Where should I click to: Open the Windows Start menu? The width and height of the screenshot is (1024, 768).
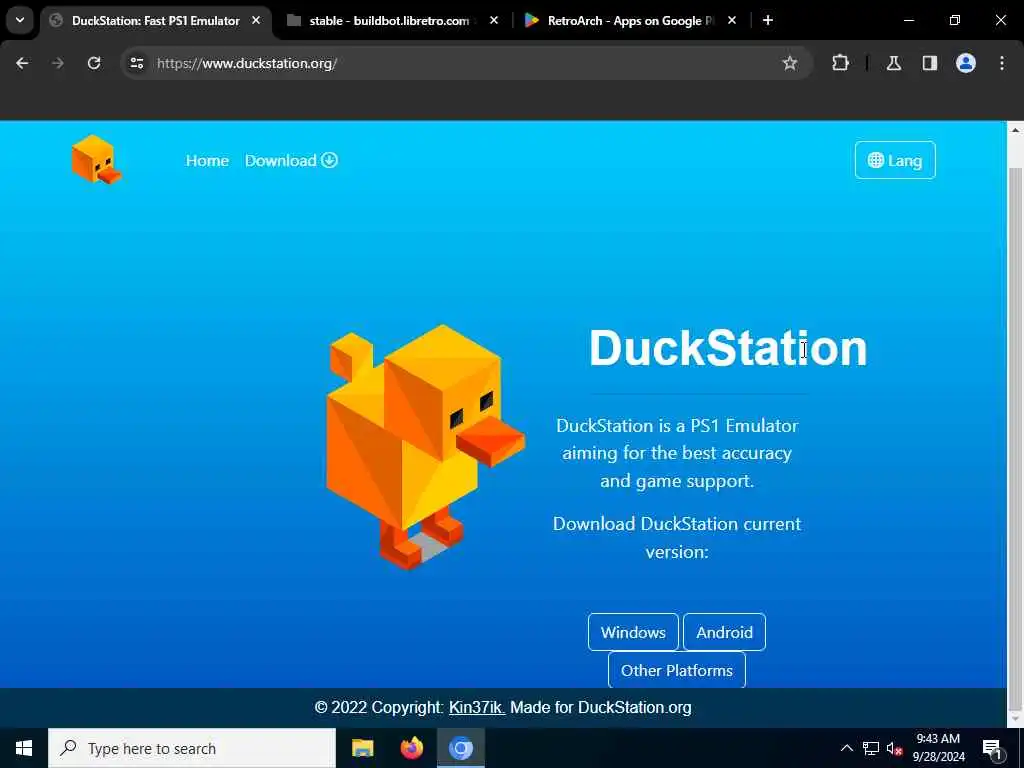point(24,748)
